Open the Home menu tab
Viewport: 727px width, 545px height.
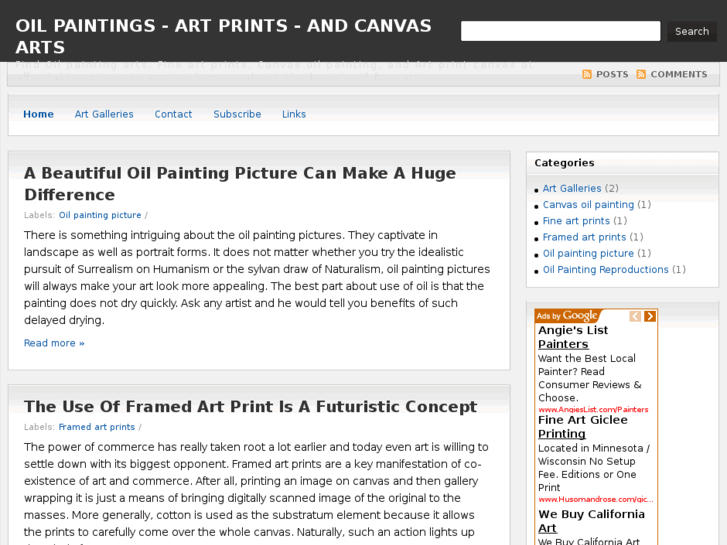(x=38, y=114)
